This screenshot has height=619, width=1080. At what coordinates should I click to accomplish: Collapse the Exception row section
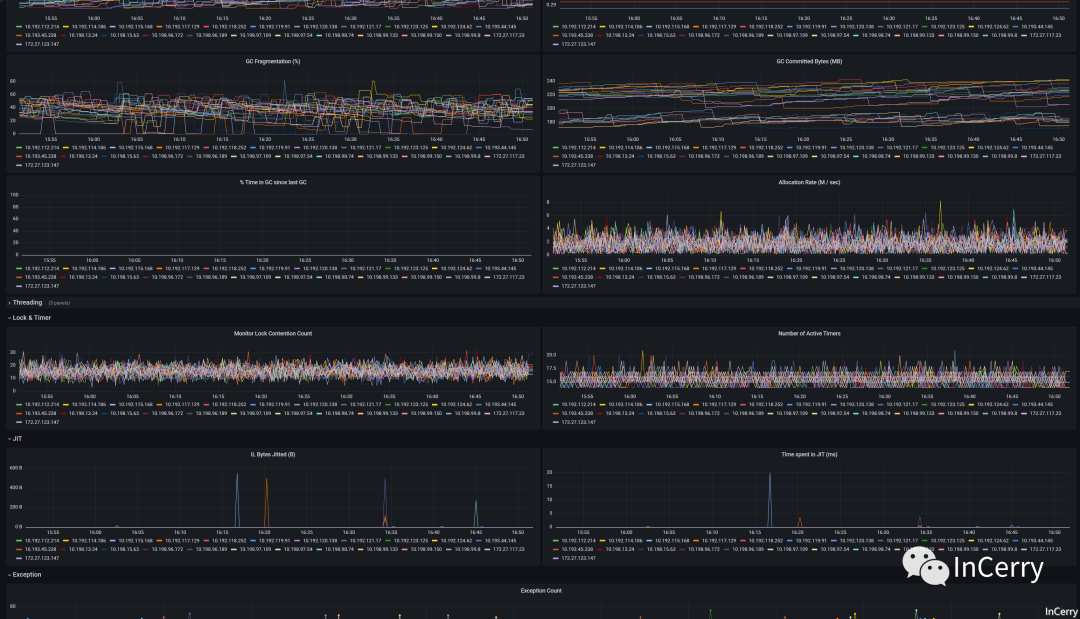[x=26, y=574]
